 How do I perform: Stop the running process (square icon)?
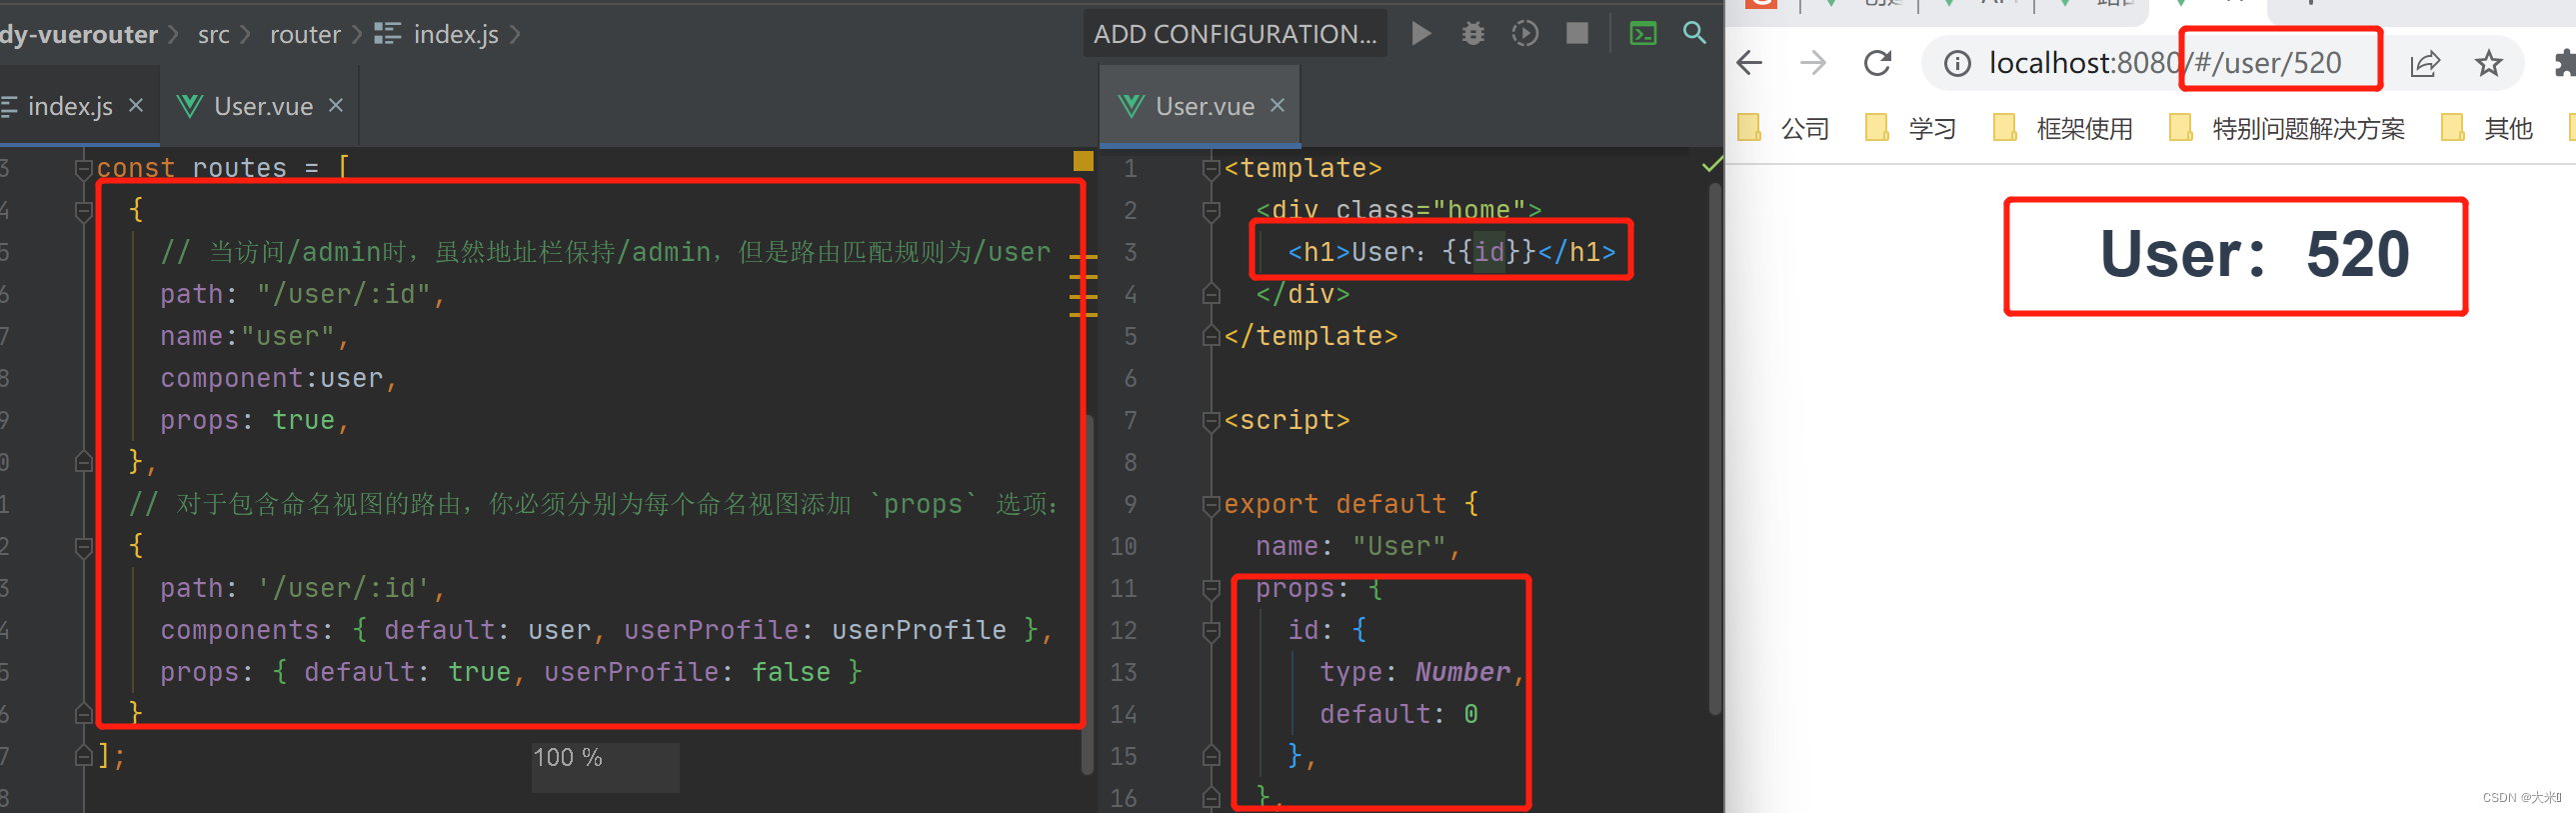coord(1577,34)
